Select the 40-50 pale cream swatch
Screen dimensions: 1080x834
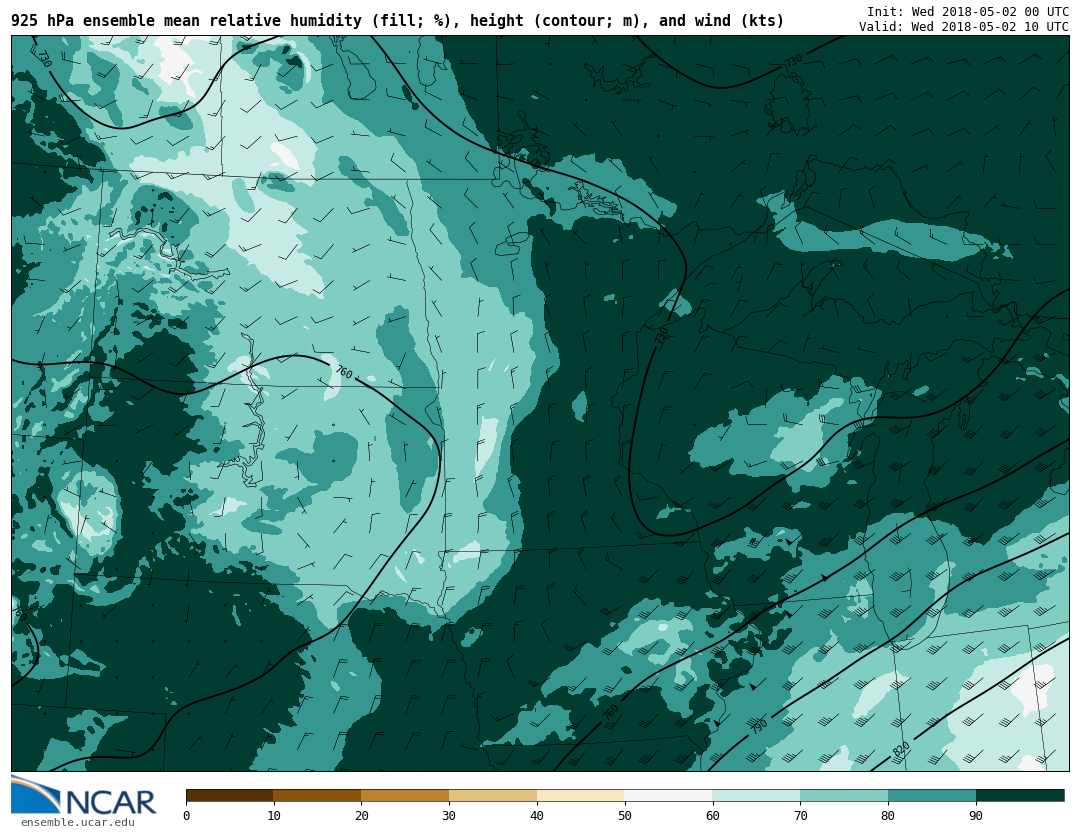(x=581, y=795)
